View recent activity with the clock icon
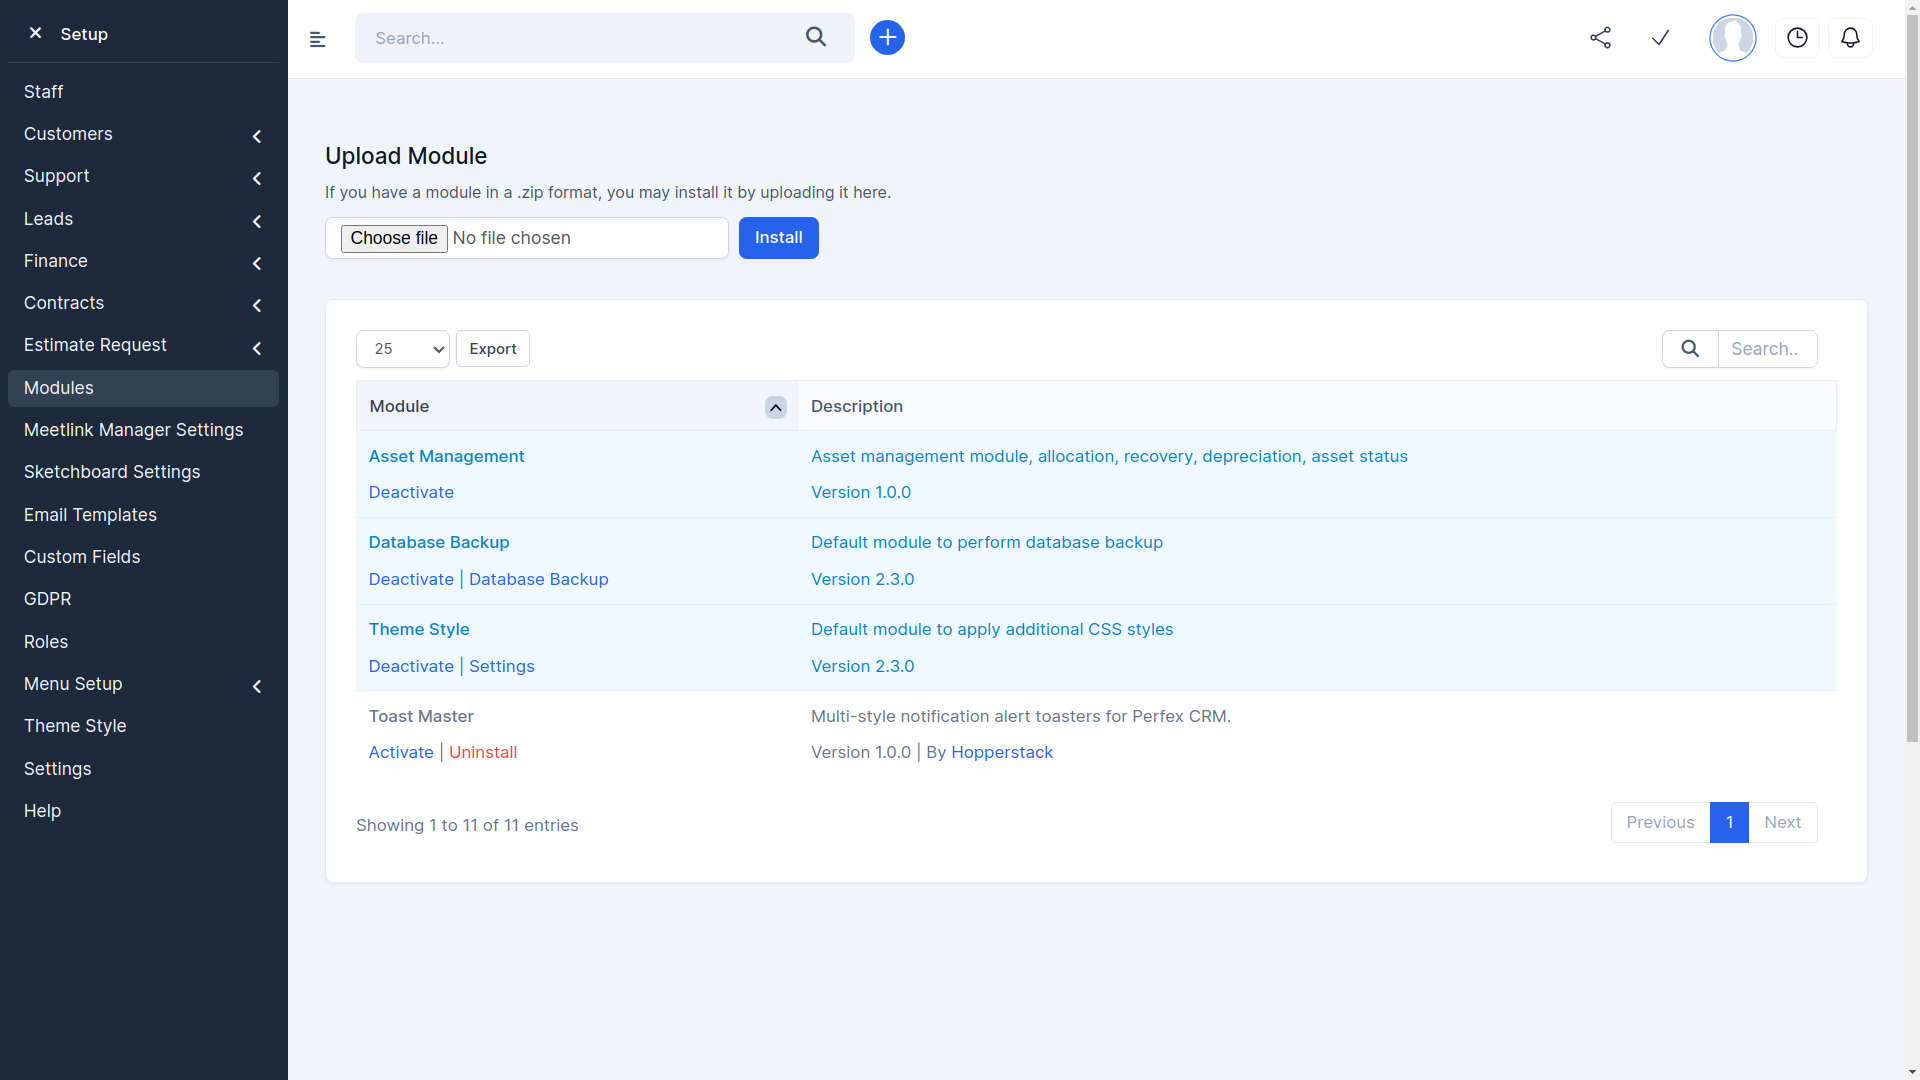 (x=1797, y=37)
